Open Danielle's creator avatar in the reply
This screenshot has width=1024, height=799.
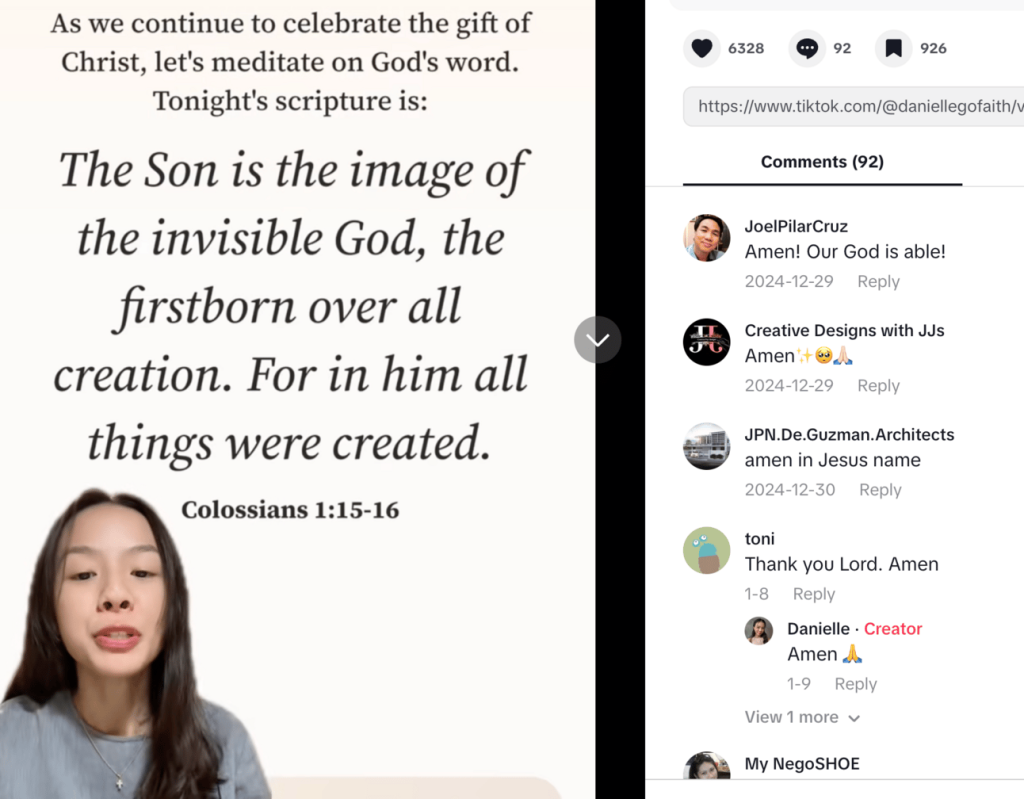click(759, 631)
